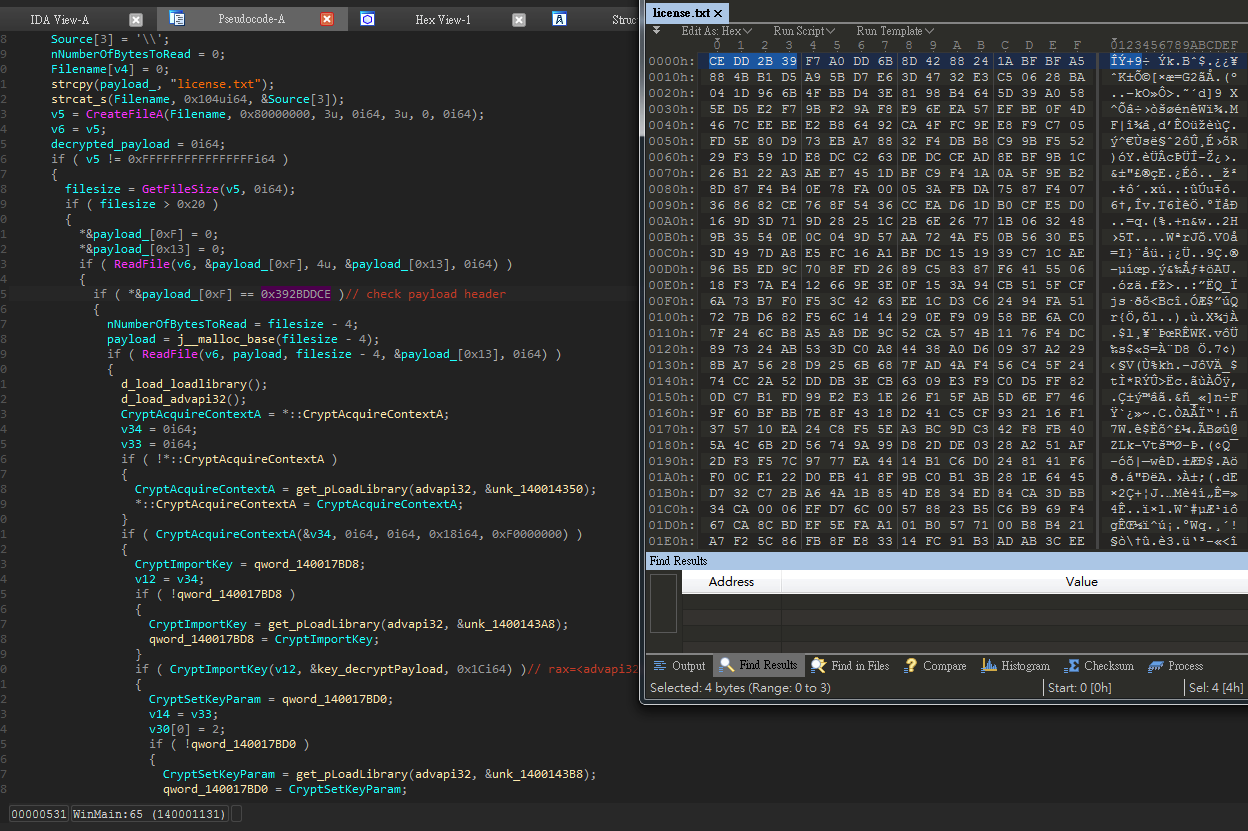Open the Process panel tab
This screenshot has width=1248, height=831.
[x=1176, y=666]
